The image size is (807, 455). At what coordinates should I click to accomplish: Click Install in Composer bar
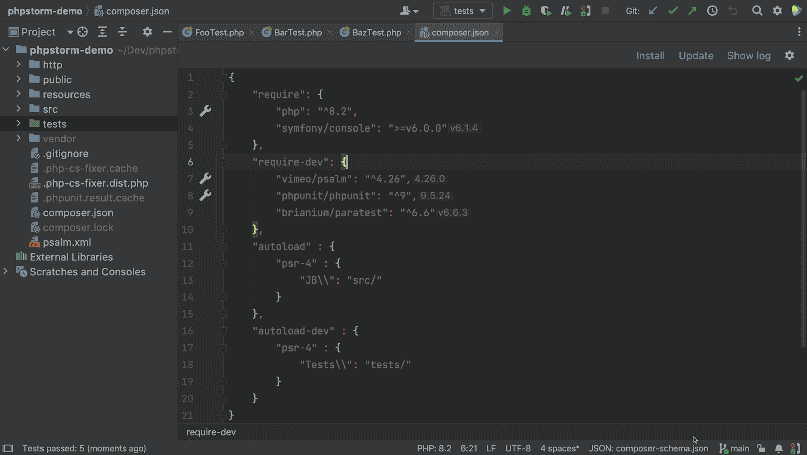(x=650, y=56)
